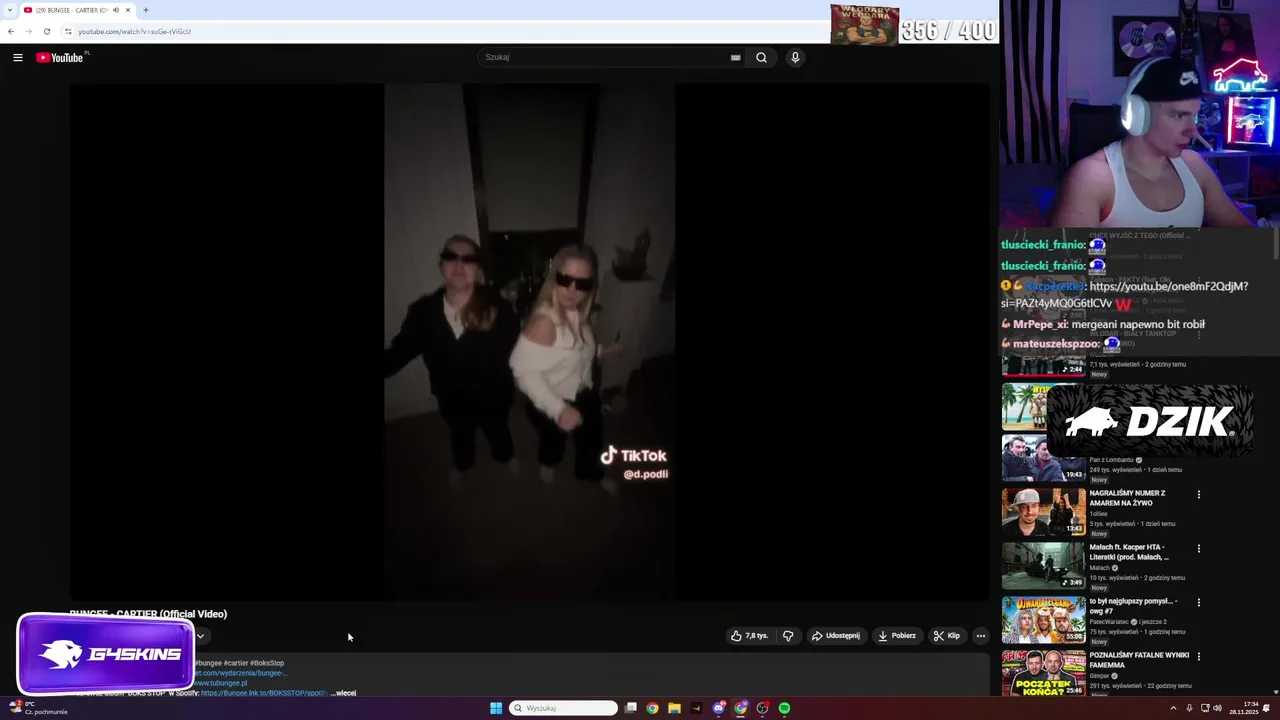
Task: Go back with the browser back arrow
Action: pyautogui.click(x=11, y=31)
